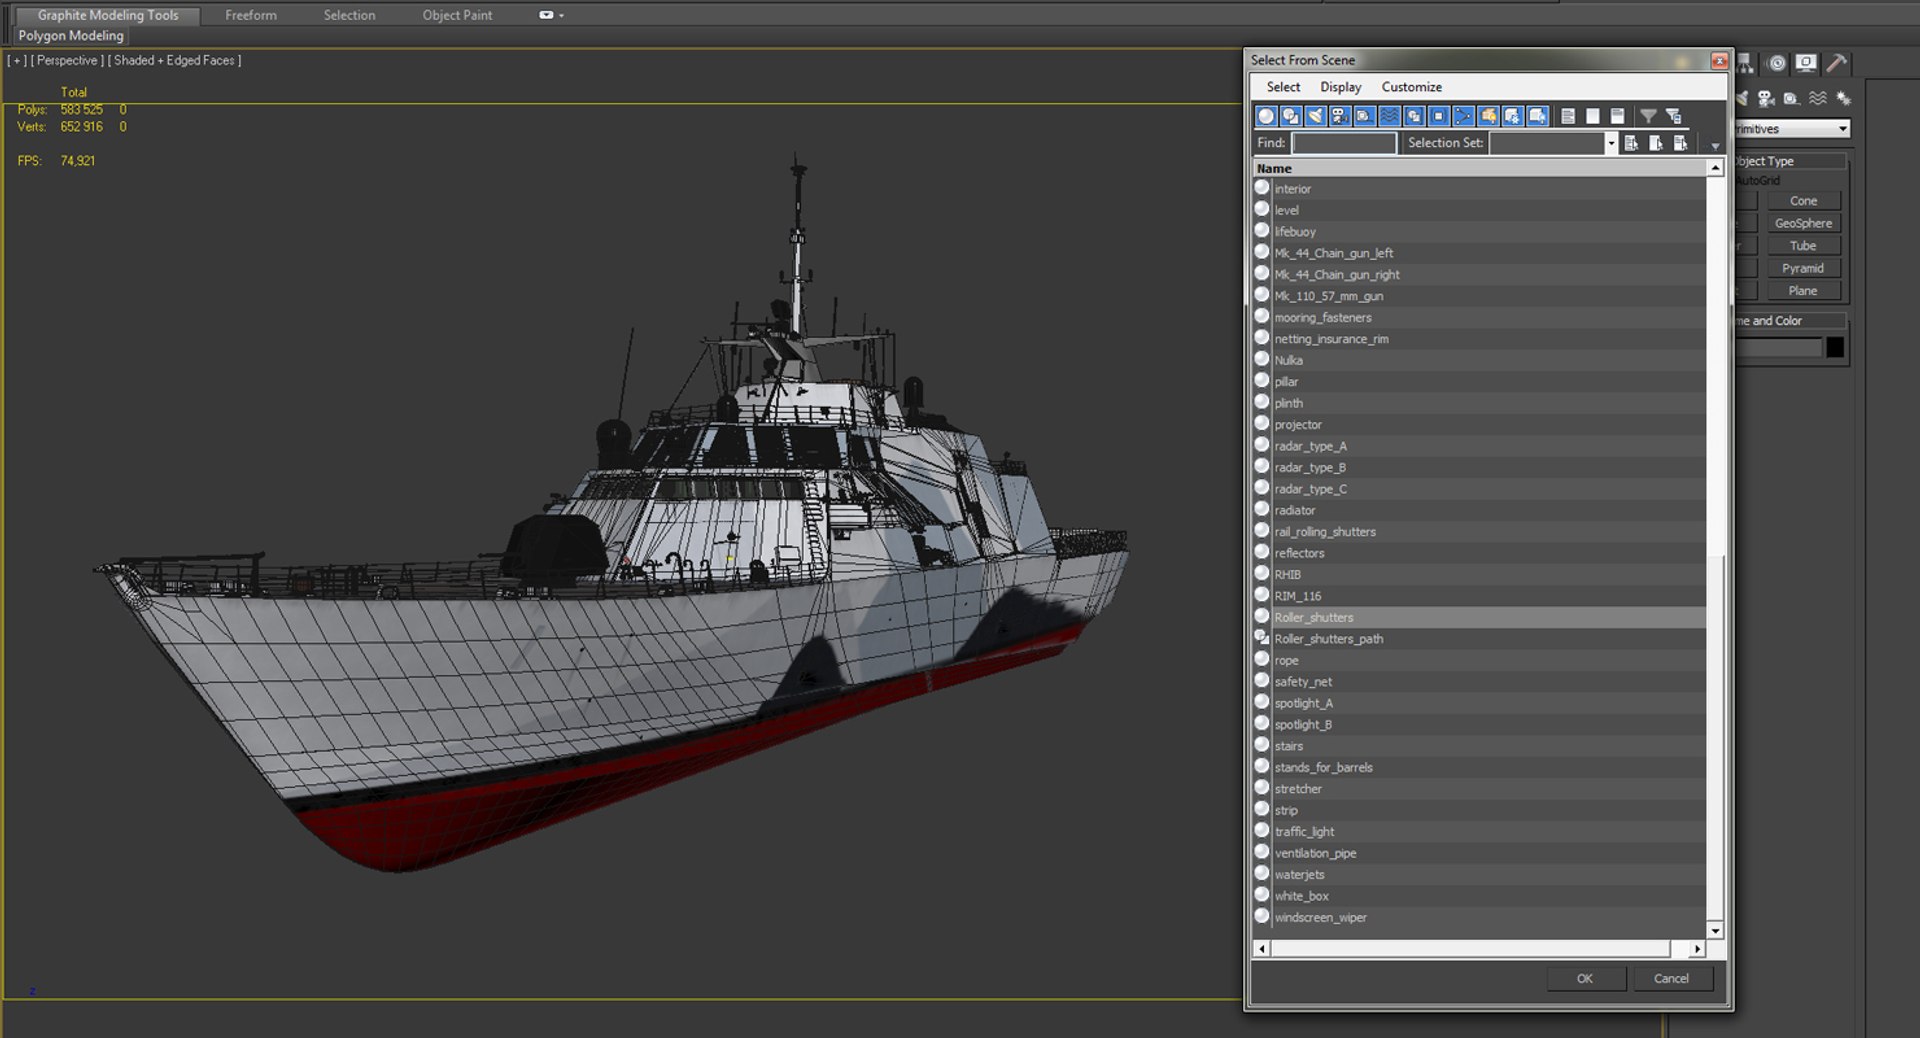Click the Tube primitive button

tap(1803, 246)
